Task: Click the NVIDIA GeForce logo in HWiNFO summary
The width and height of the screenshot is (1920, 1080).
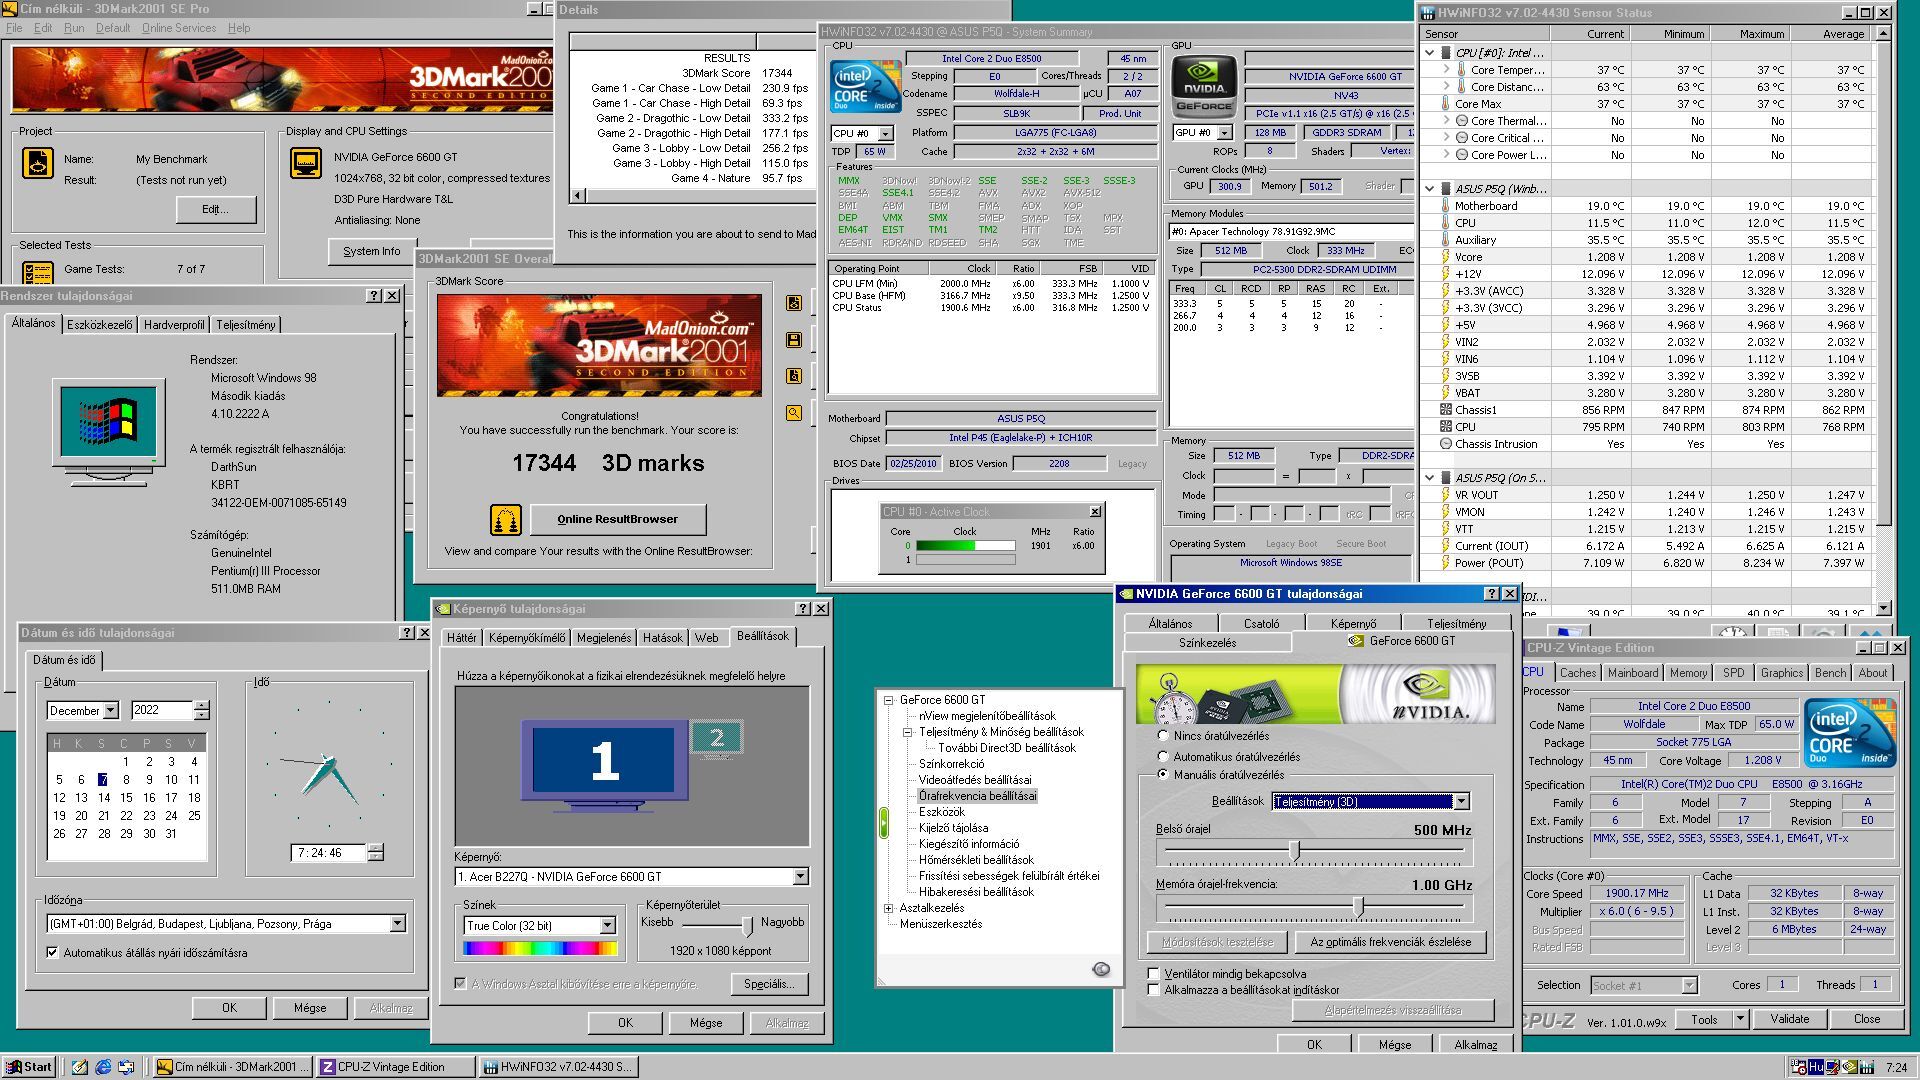Action: [1204, 88]
